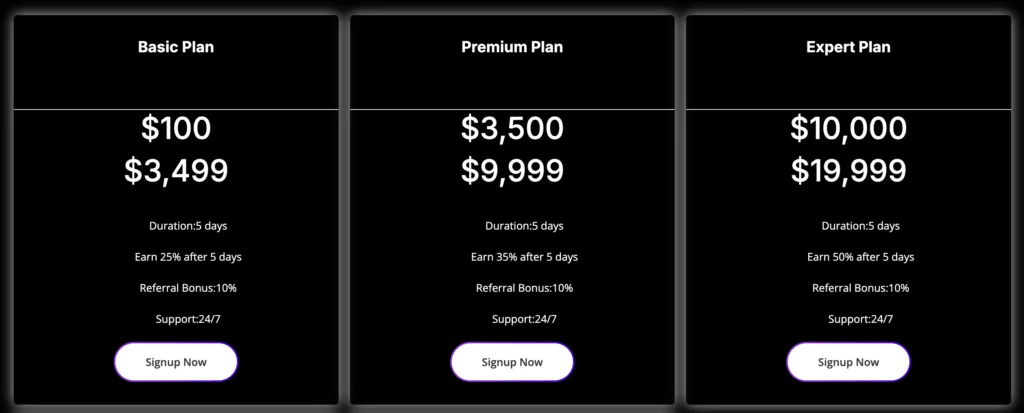Click Signup Now under Premium Plan
The width and height of the screenshot is (1024, 413).
(x=512, y=362)
